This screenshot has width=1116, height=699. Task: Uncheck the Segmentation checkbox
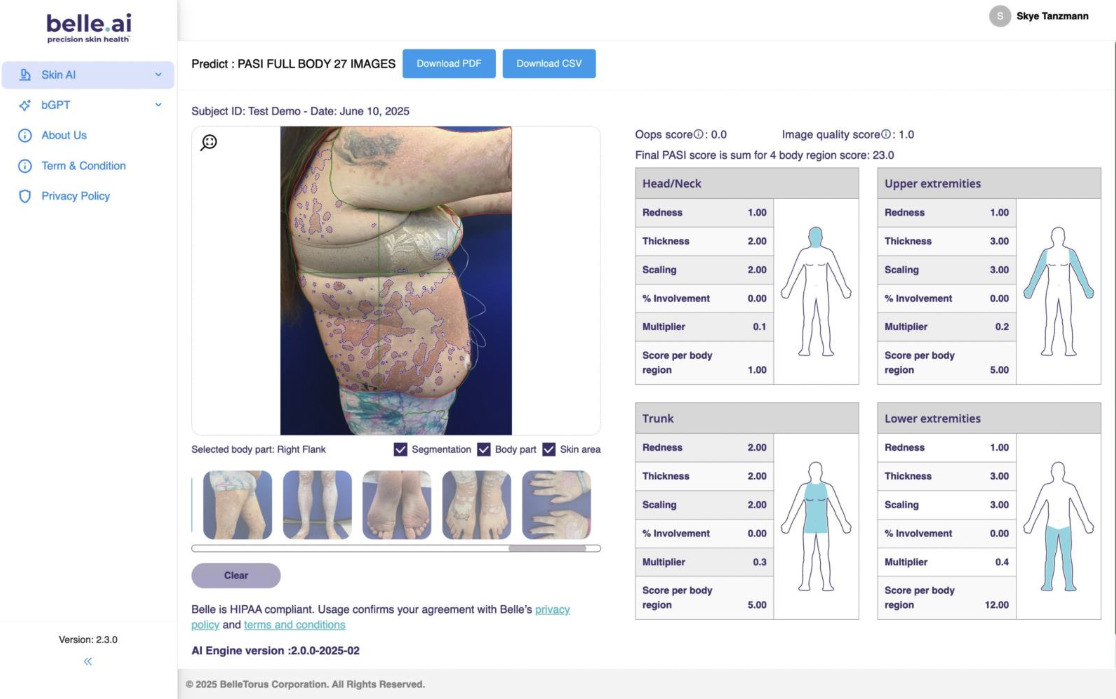[401, 450]
